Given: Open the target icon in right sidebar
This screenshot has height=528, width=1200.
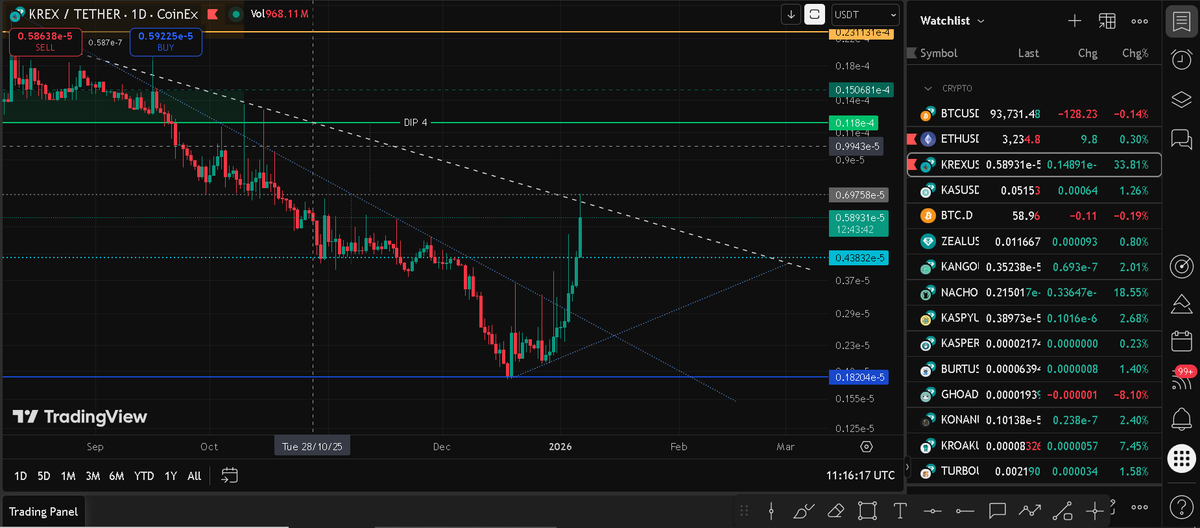Looking at the screenshot, I should tap(1181, 267).
